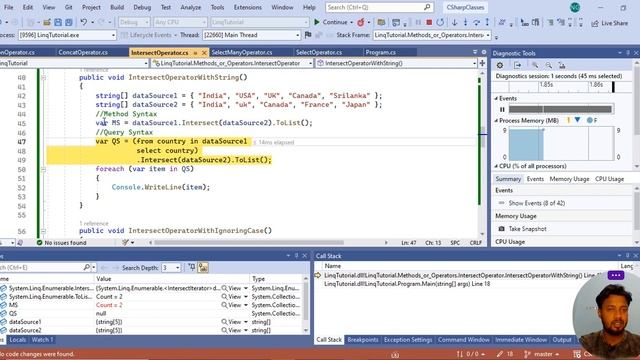This screenshot has width=640, height=360.
Task: Stop debugging with the red square
Action: click(429, 22)
